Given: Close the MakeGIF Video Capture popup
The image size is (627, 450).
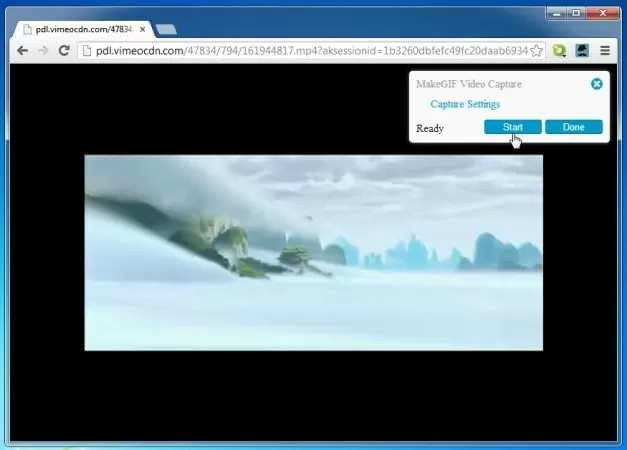Looking at the screenshot, I should (597, 84).
